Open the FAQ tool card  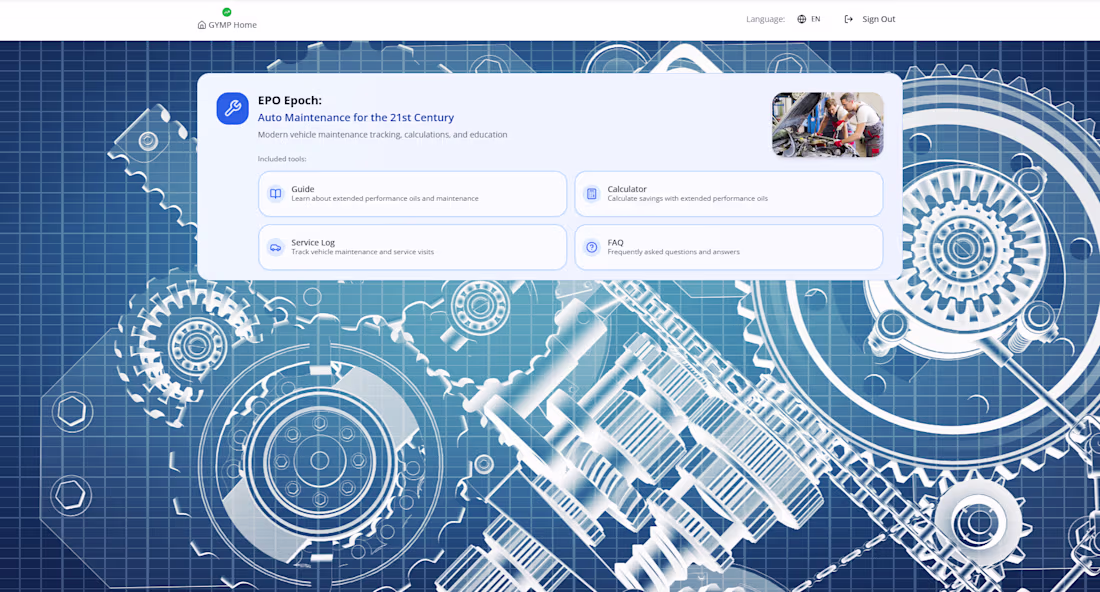point(728,247)
